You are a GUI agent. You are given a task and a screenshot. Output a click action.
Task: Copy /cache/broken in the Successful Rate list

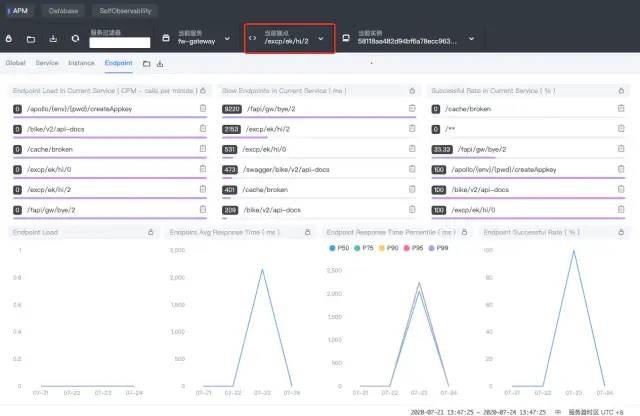pyautogui.click(x=621, y=108)
